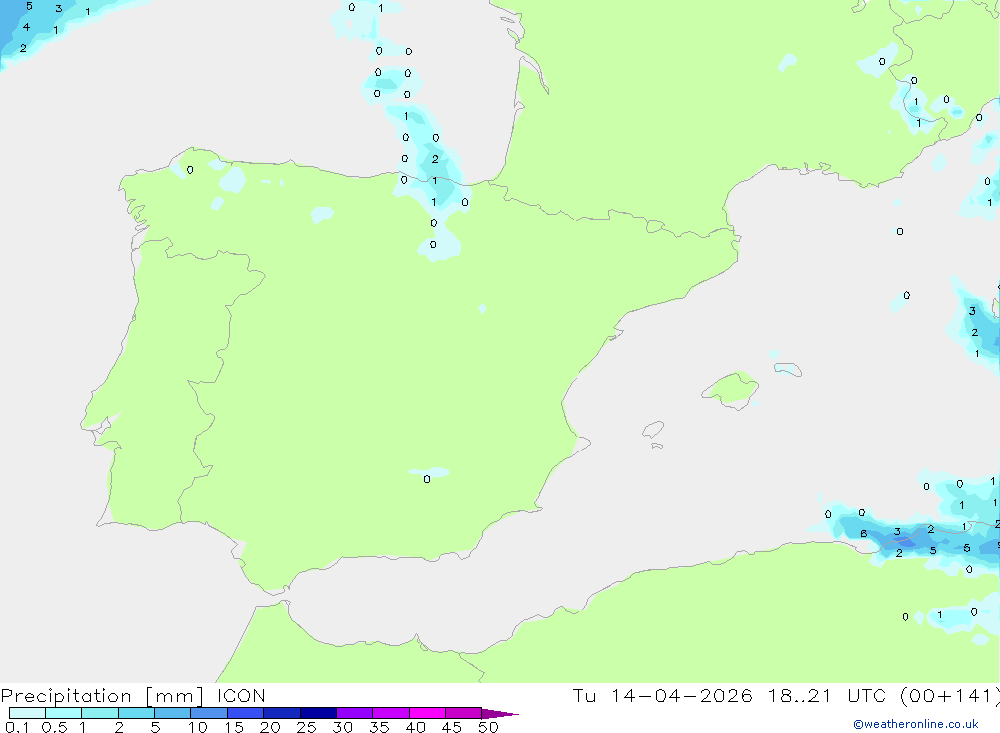Pick the 20–25 mm legend color swatch
The height and width of the screenshot is (733, 1000).
pos(282,713)
